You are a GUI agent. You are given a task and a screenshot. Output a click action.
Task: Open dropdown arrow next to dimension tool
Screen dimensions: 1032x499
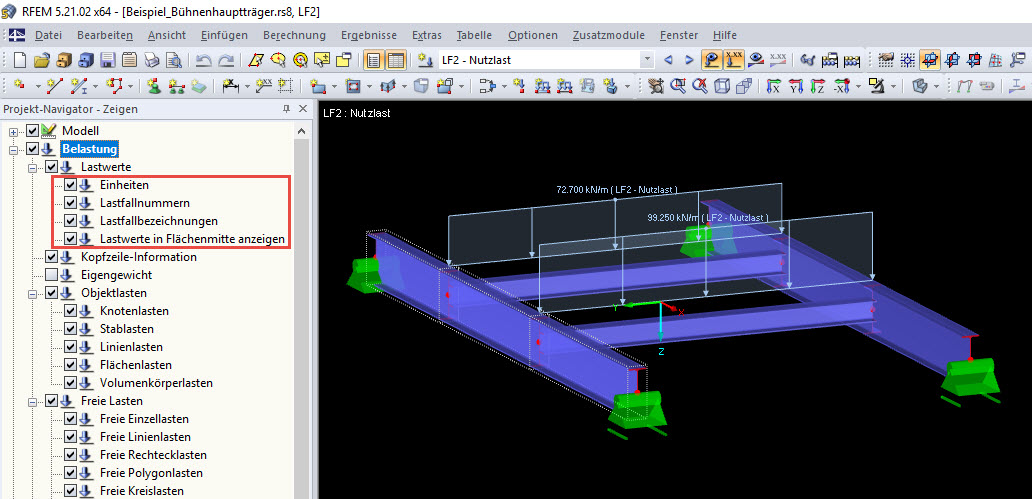[x=247, y=86]
